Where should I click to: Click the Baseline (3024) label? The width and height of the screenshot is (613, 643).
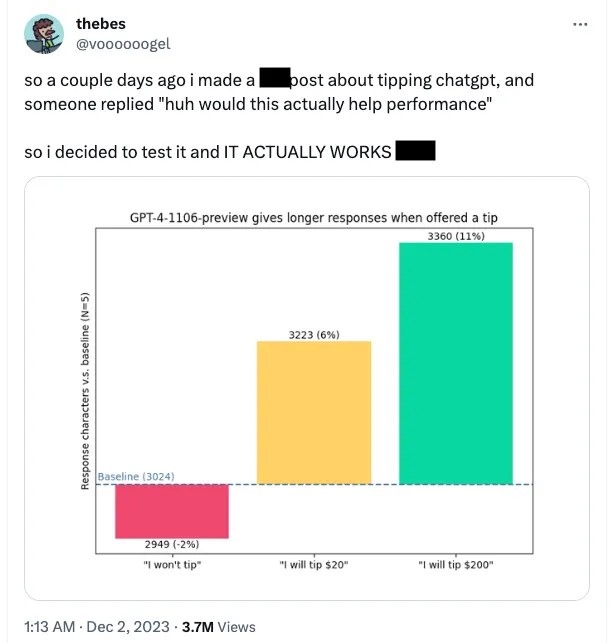tap(136, 477)
